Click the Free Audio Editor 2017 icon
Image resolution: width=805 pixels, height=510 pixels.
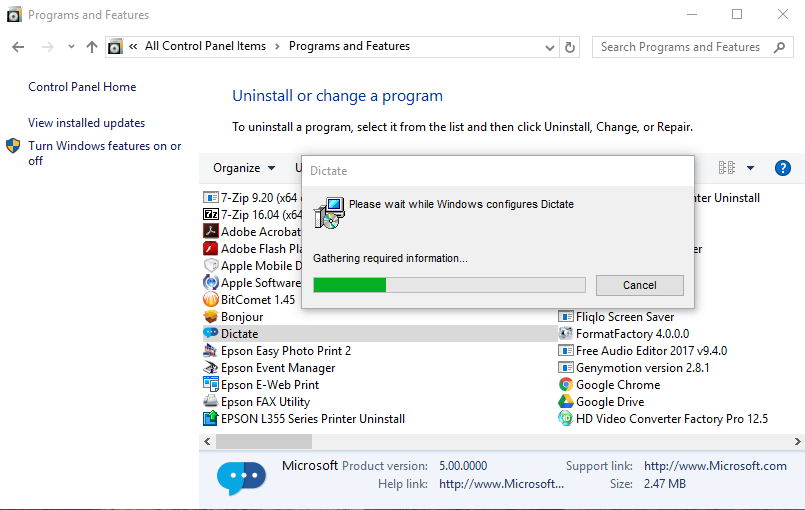pyautogui.click(x=565, y=350)
